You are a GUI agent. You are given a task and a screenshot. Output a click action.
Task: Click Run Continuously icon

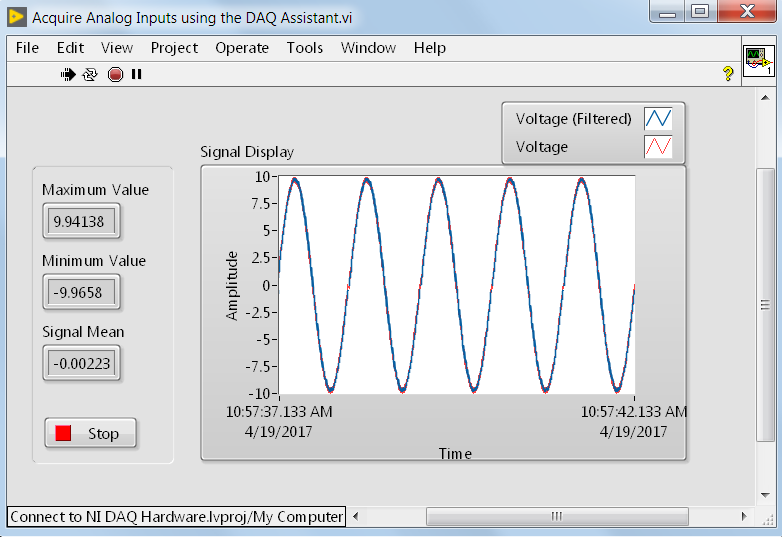[90, 74]
